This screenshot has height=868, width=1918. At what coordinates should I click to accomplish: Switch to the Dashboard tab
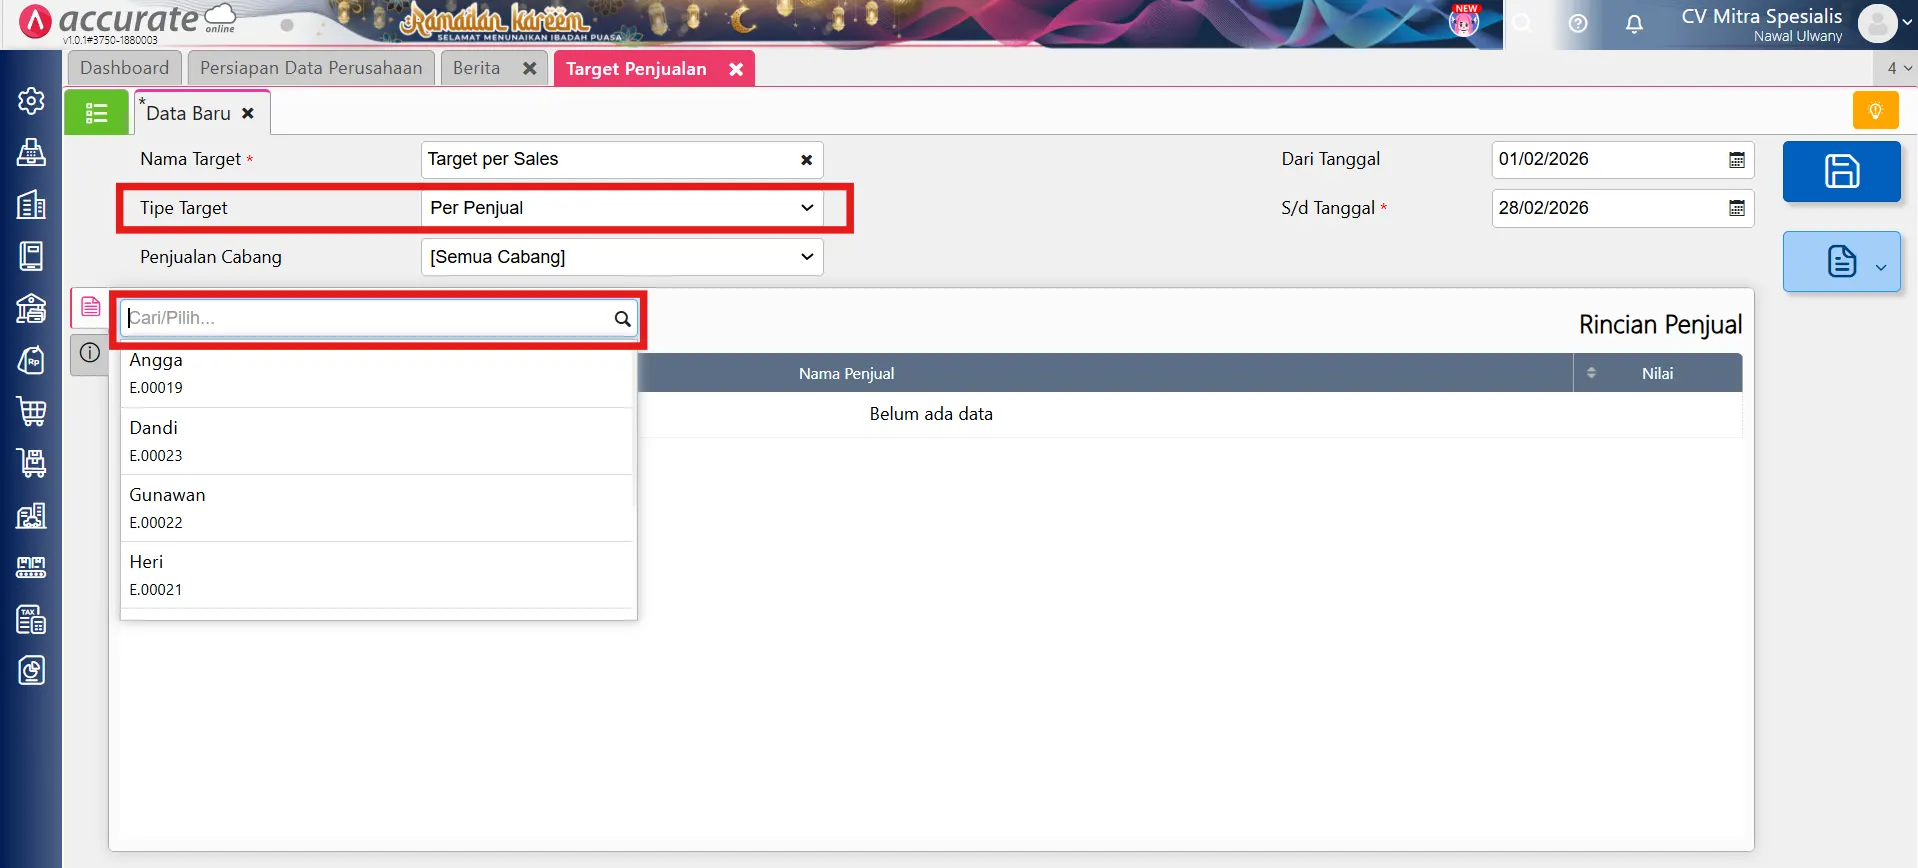125,68
